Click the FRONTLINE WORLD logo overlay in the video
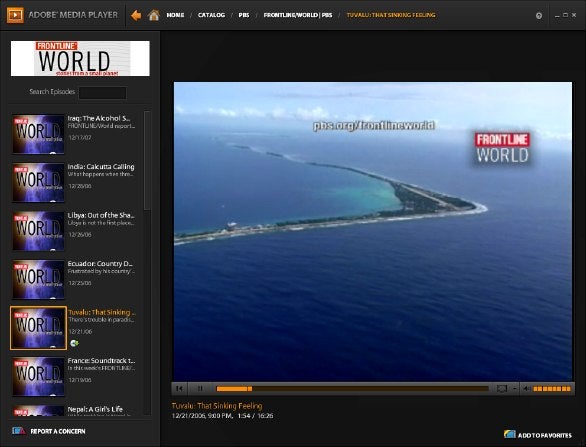This screenshot has width=586, height=447. (502, 148)
